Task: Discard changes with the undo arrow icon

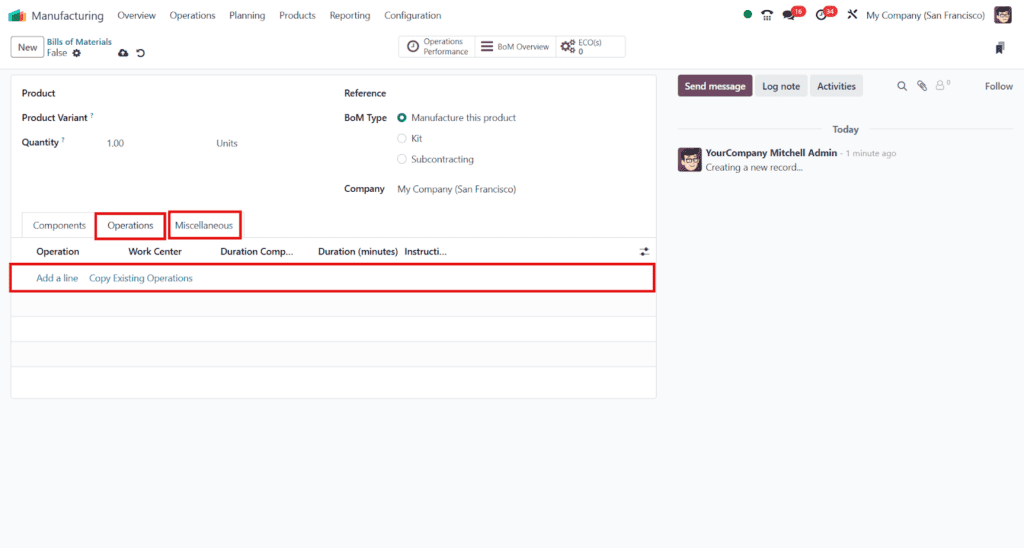Action: 140,53
